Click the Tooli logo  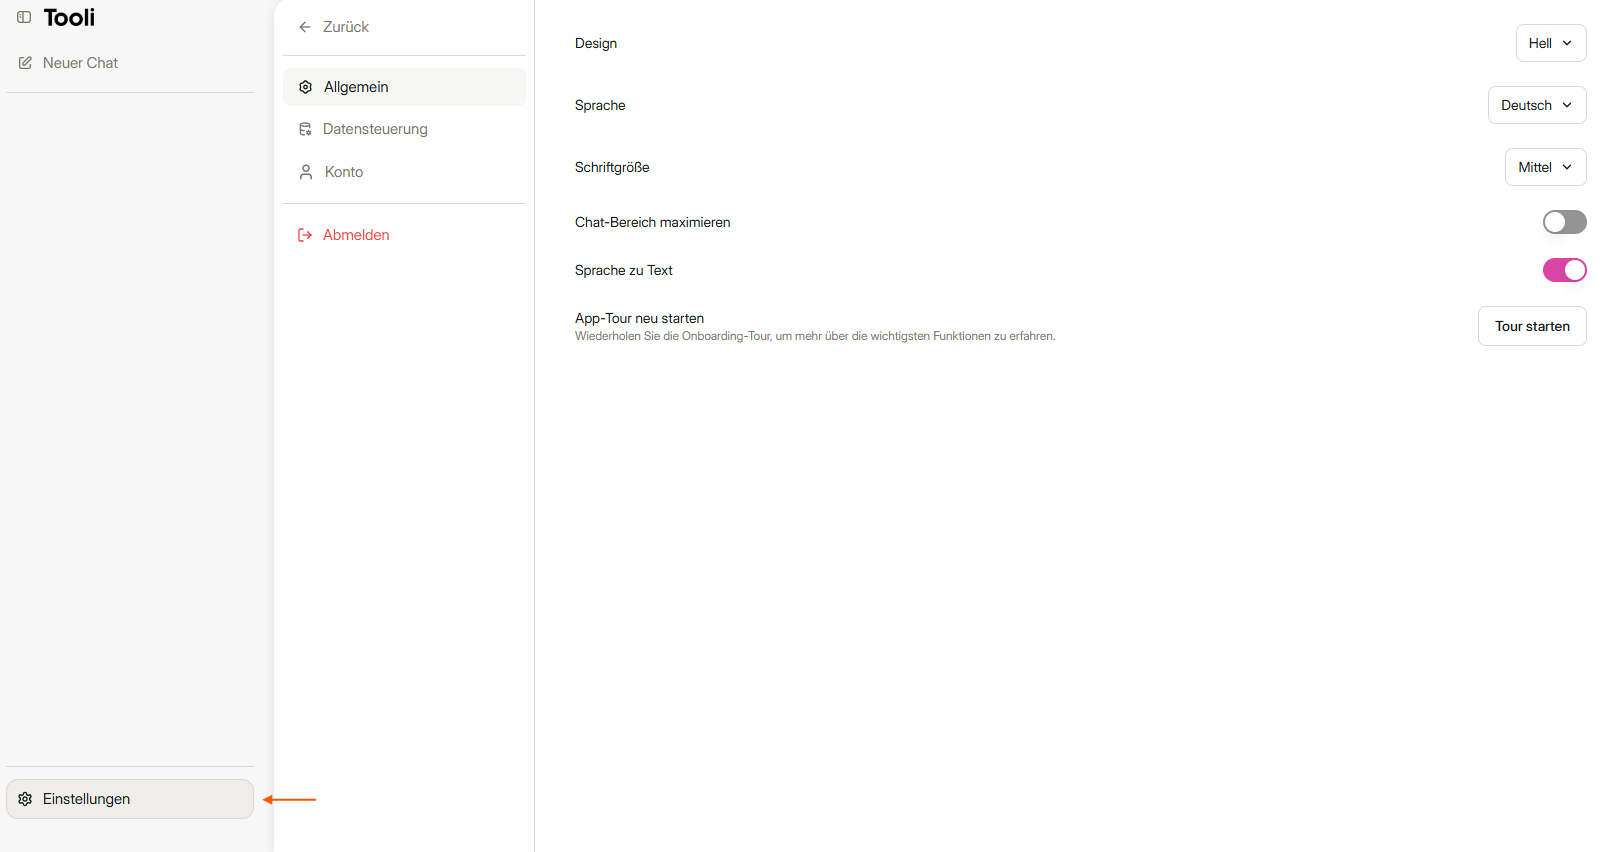[69, 17]
